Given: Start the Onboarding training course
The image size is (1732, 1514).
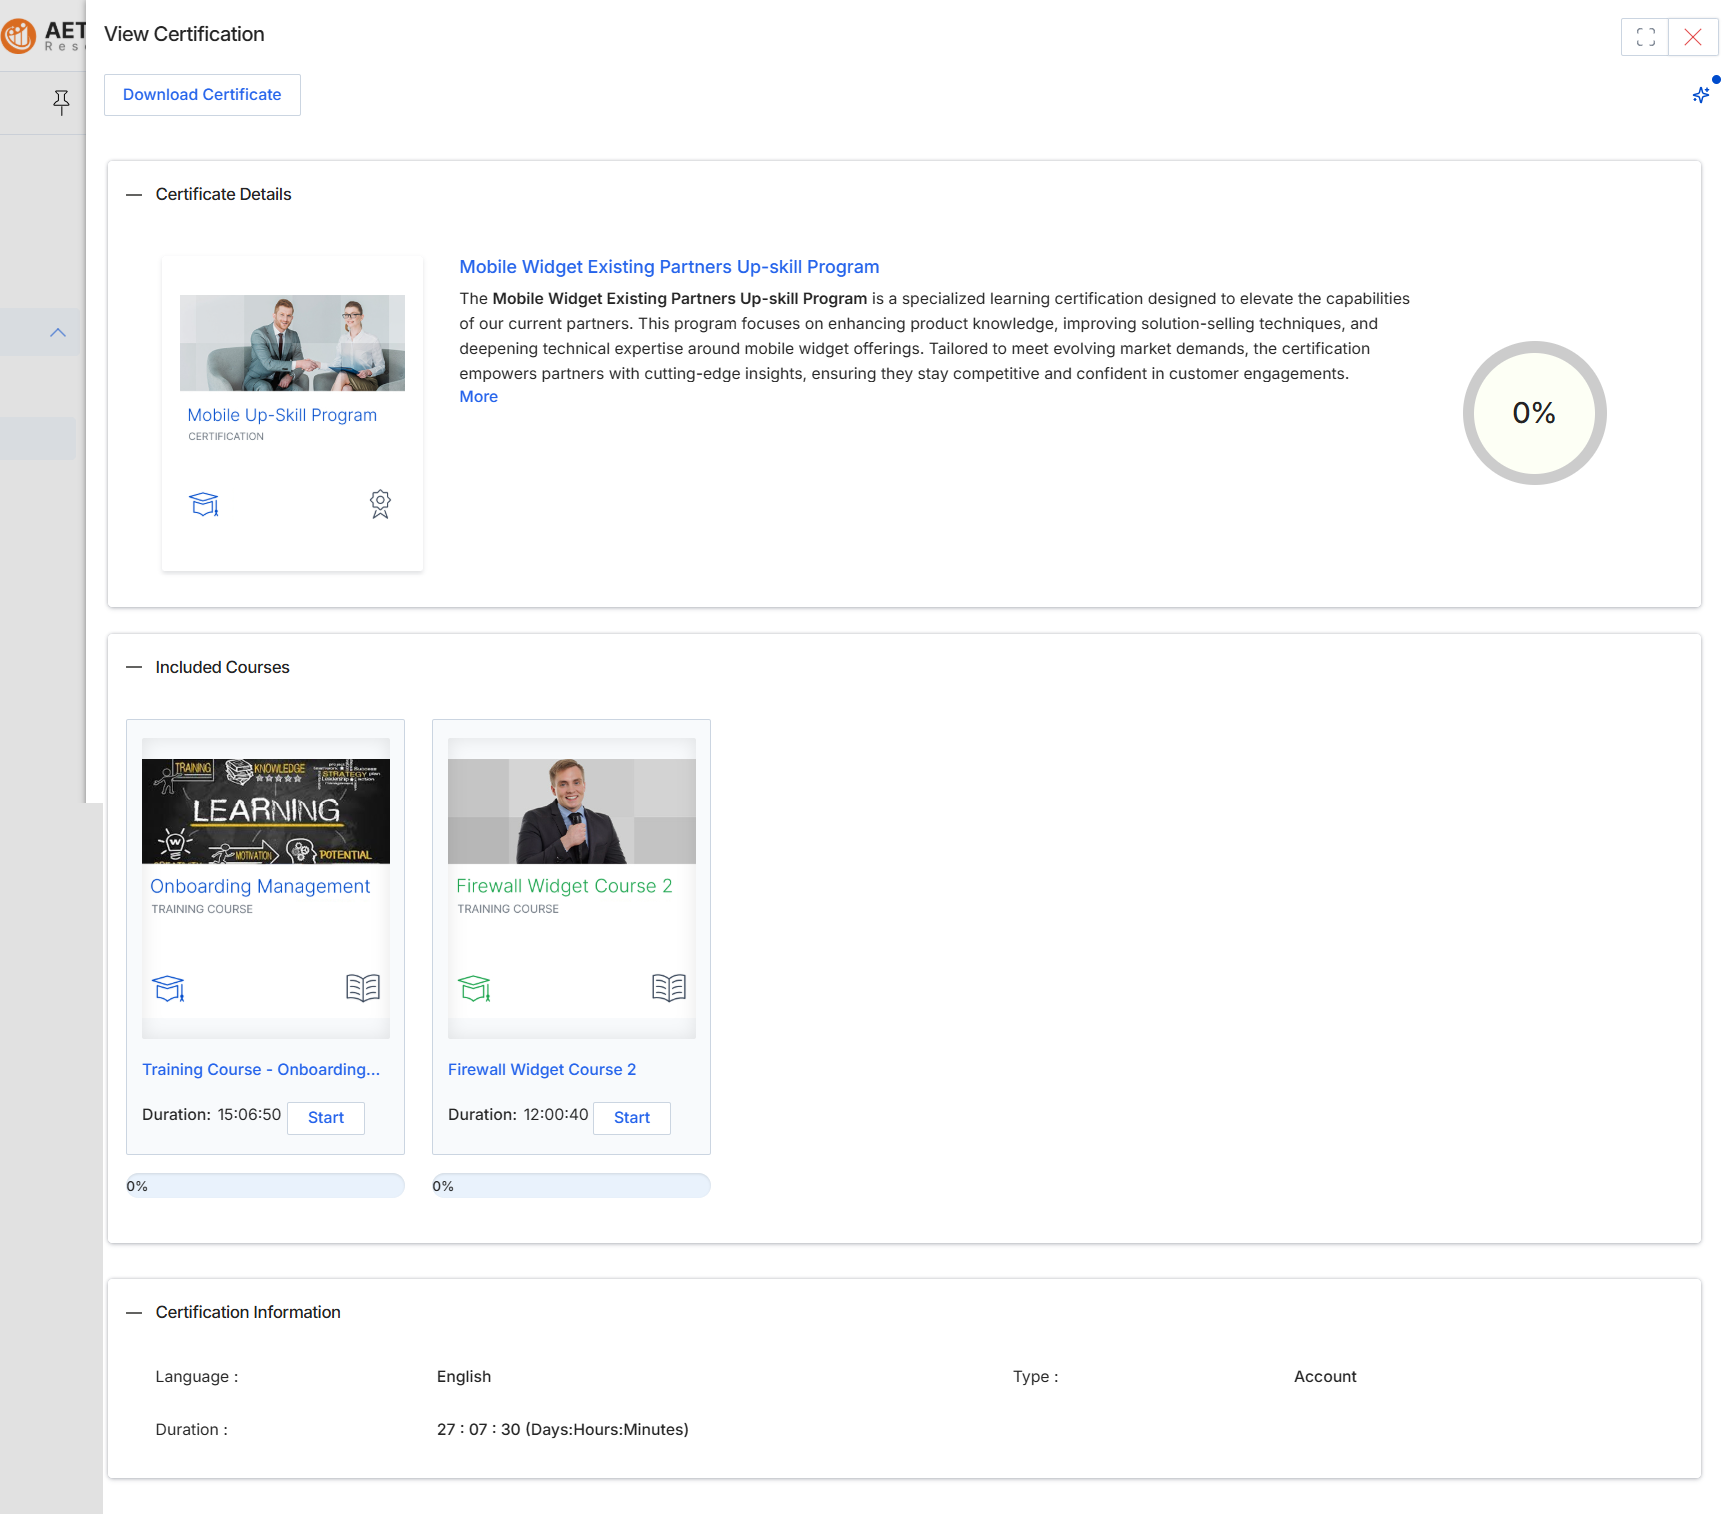Looking at the screenshot, I should 326,1118.
